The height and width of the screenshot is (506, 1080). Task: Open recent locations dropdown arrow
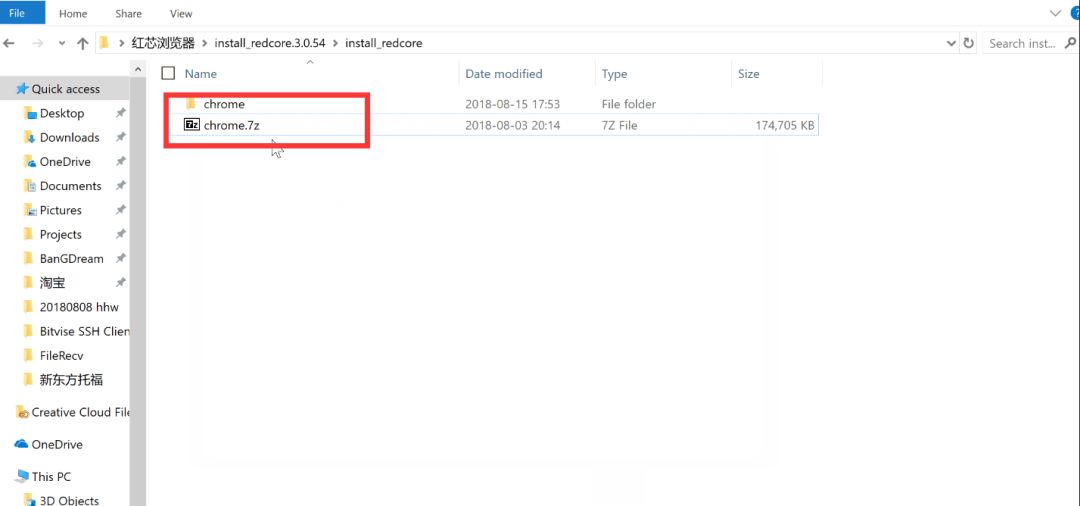pos(62,43)
